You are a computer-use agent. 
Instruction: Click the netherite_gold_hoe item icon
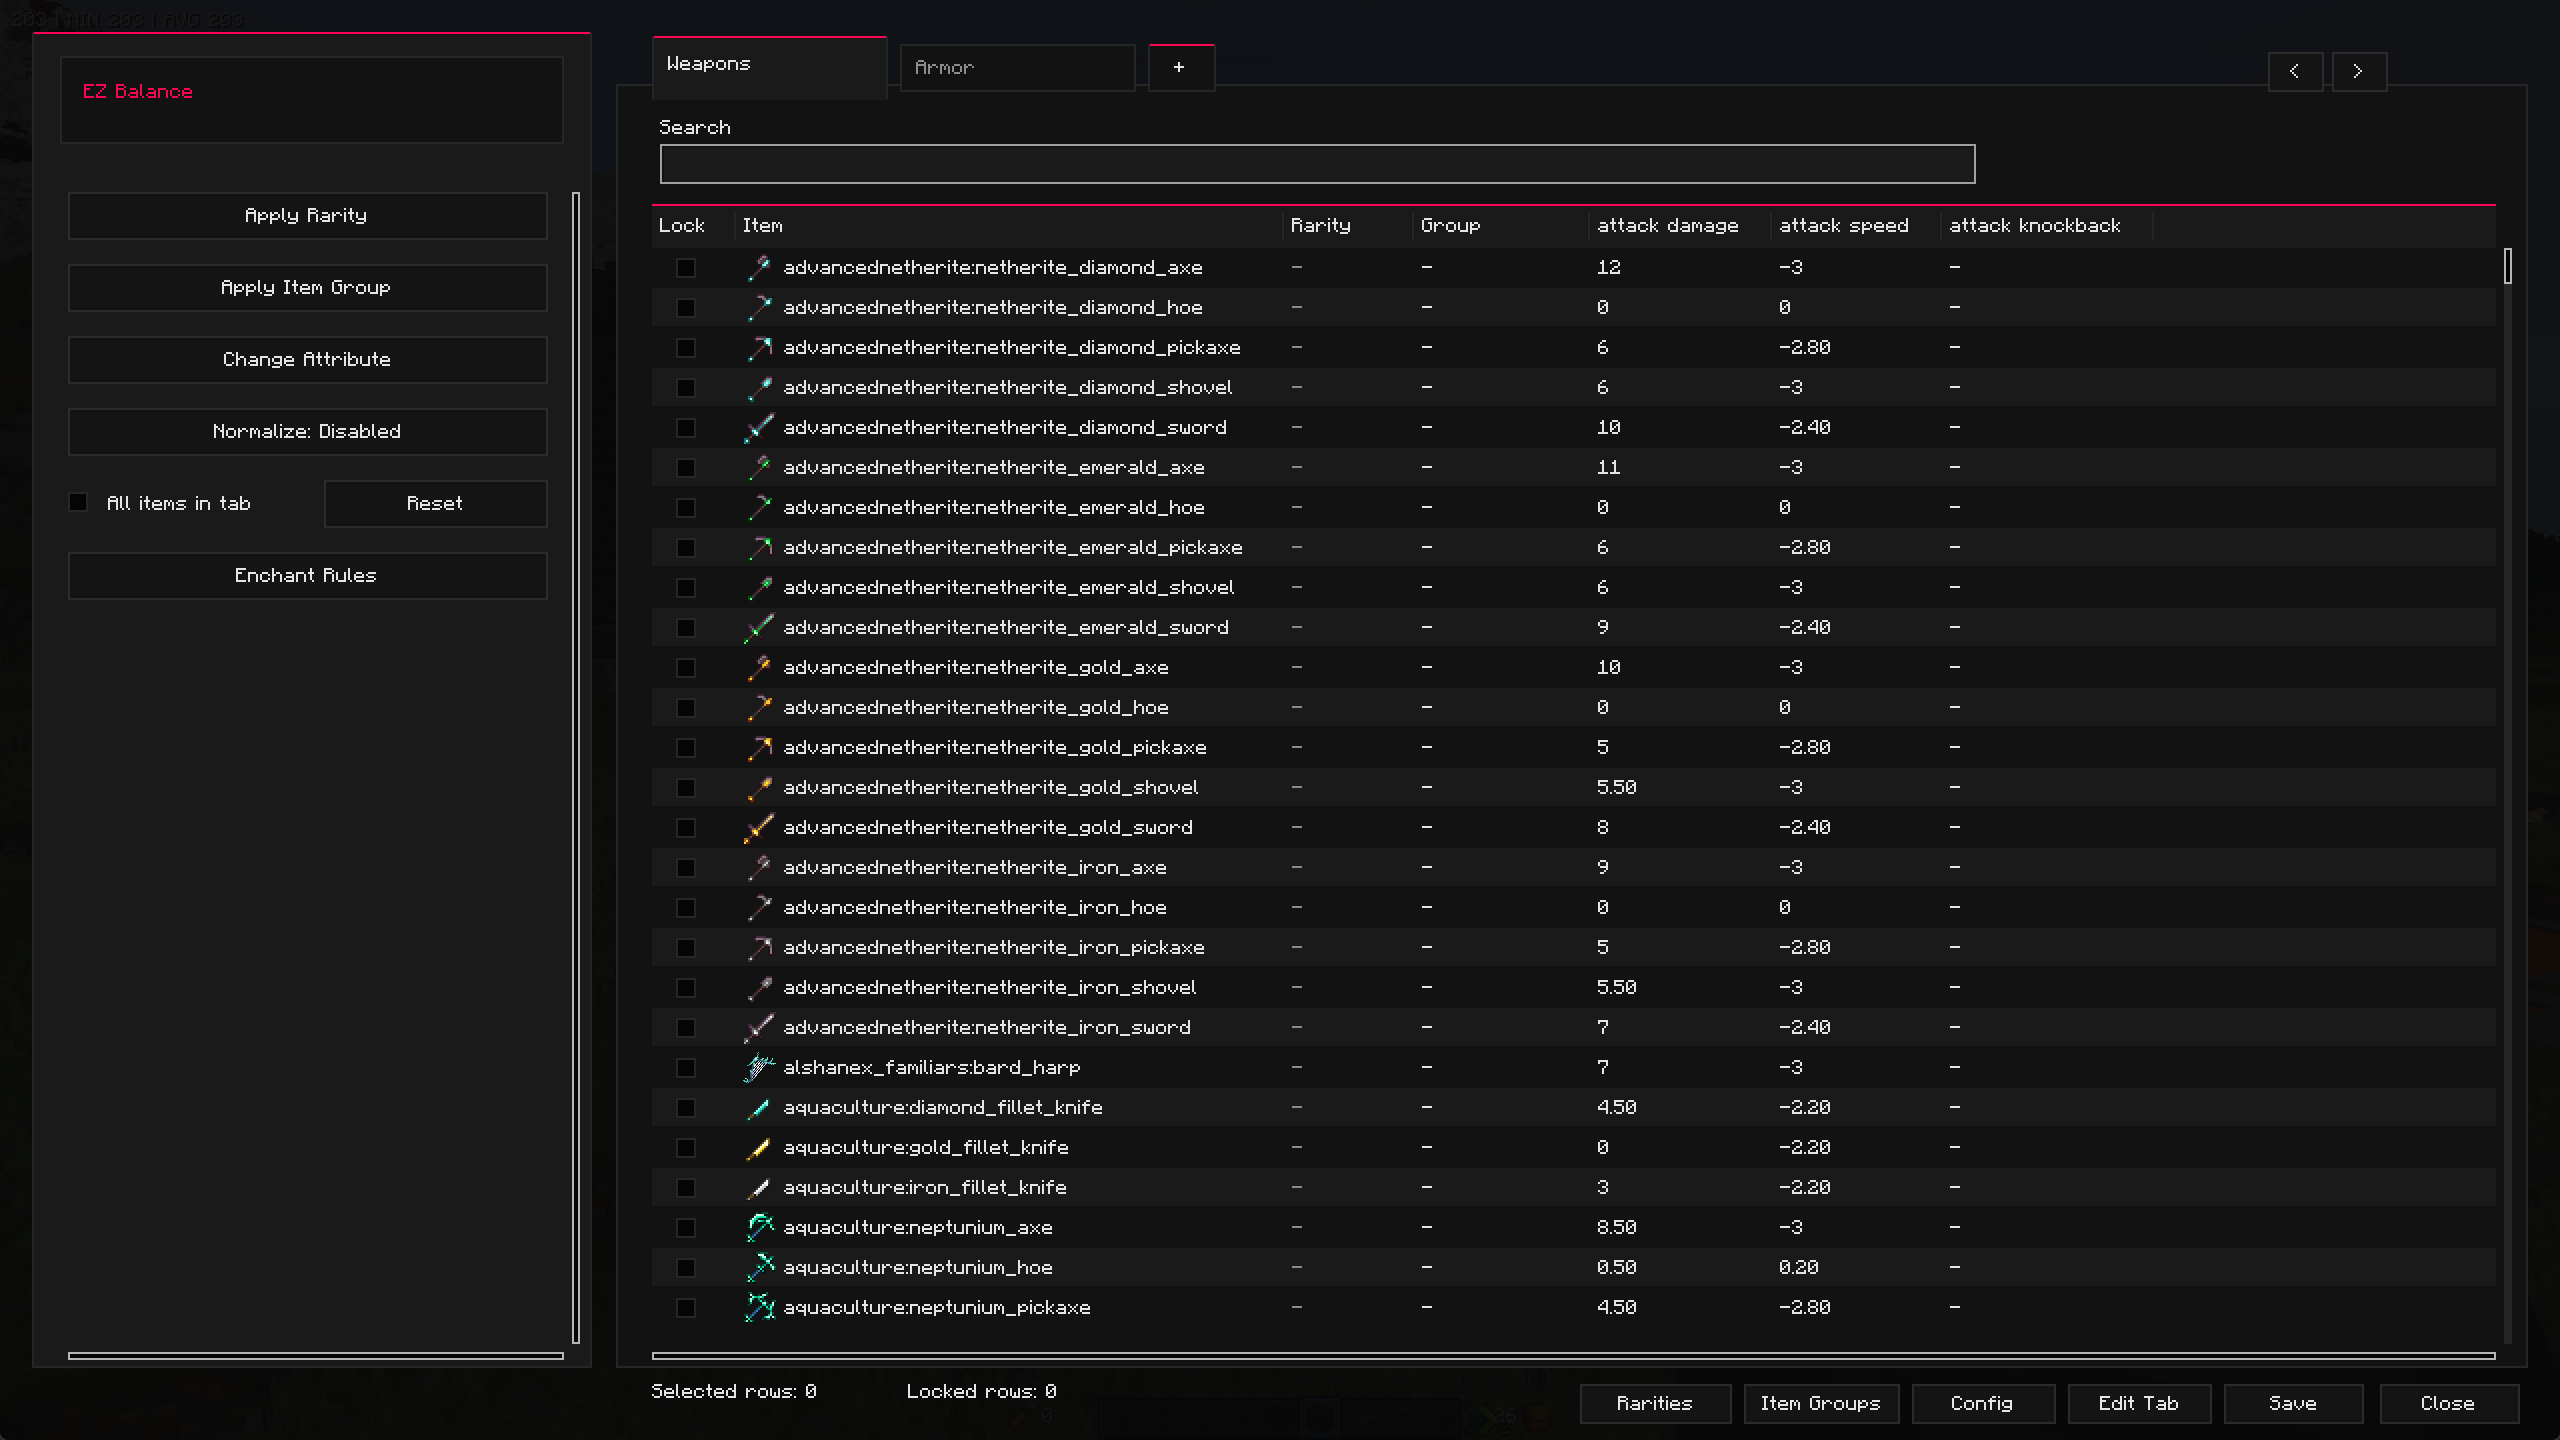coord(760,707)
